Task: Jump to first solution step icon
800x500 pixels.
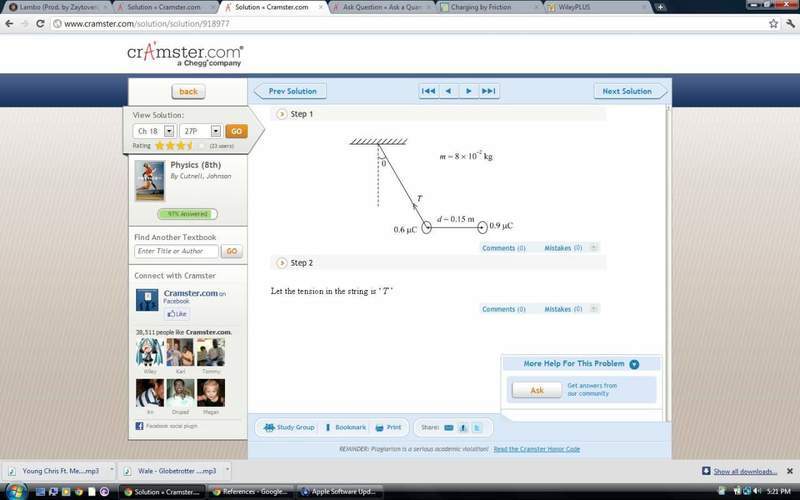Action: click(x=428, y=91)
